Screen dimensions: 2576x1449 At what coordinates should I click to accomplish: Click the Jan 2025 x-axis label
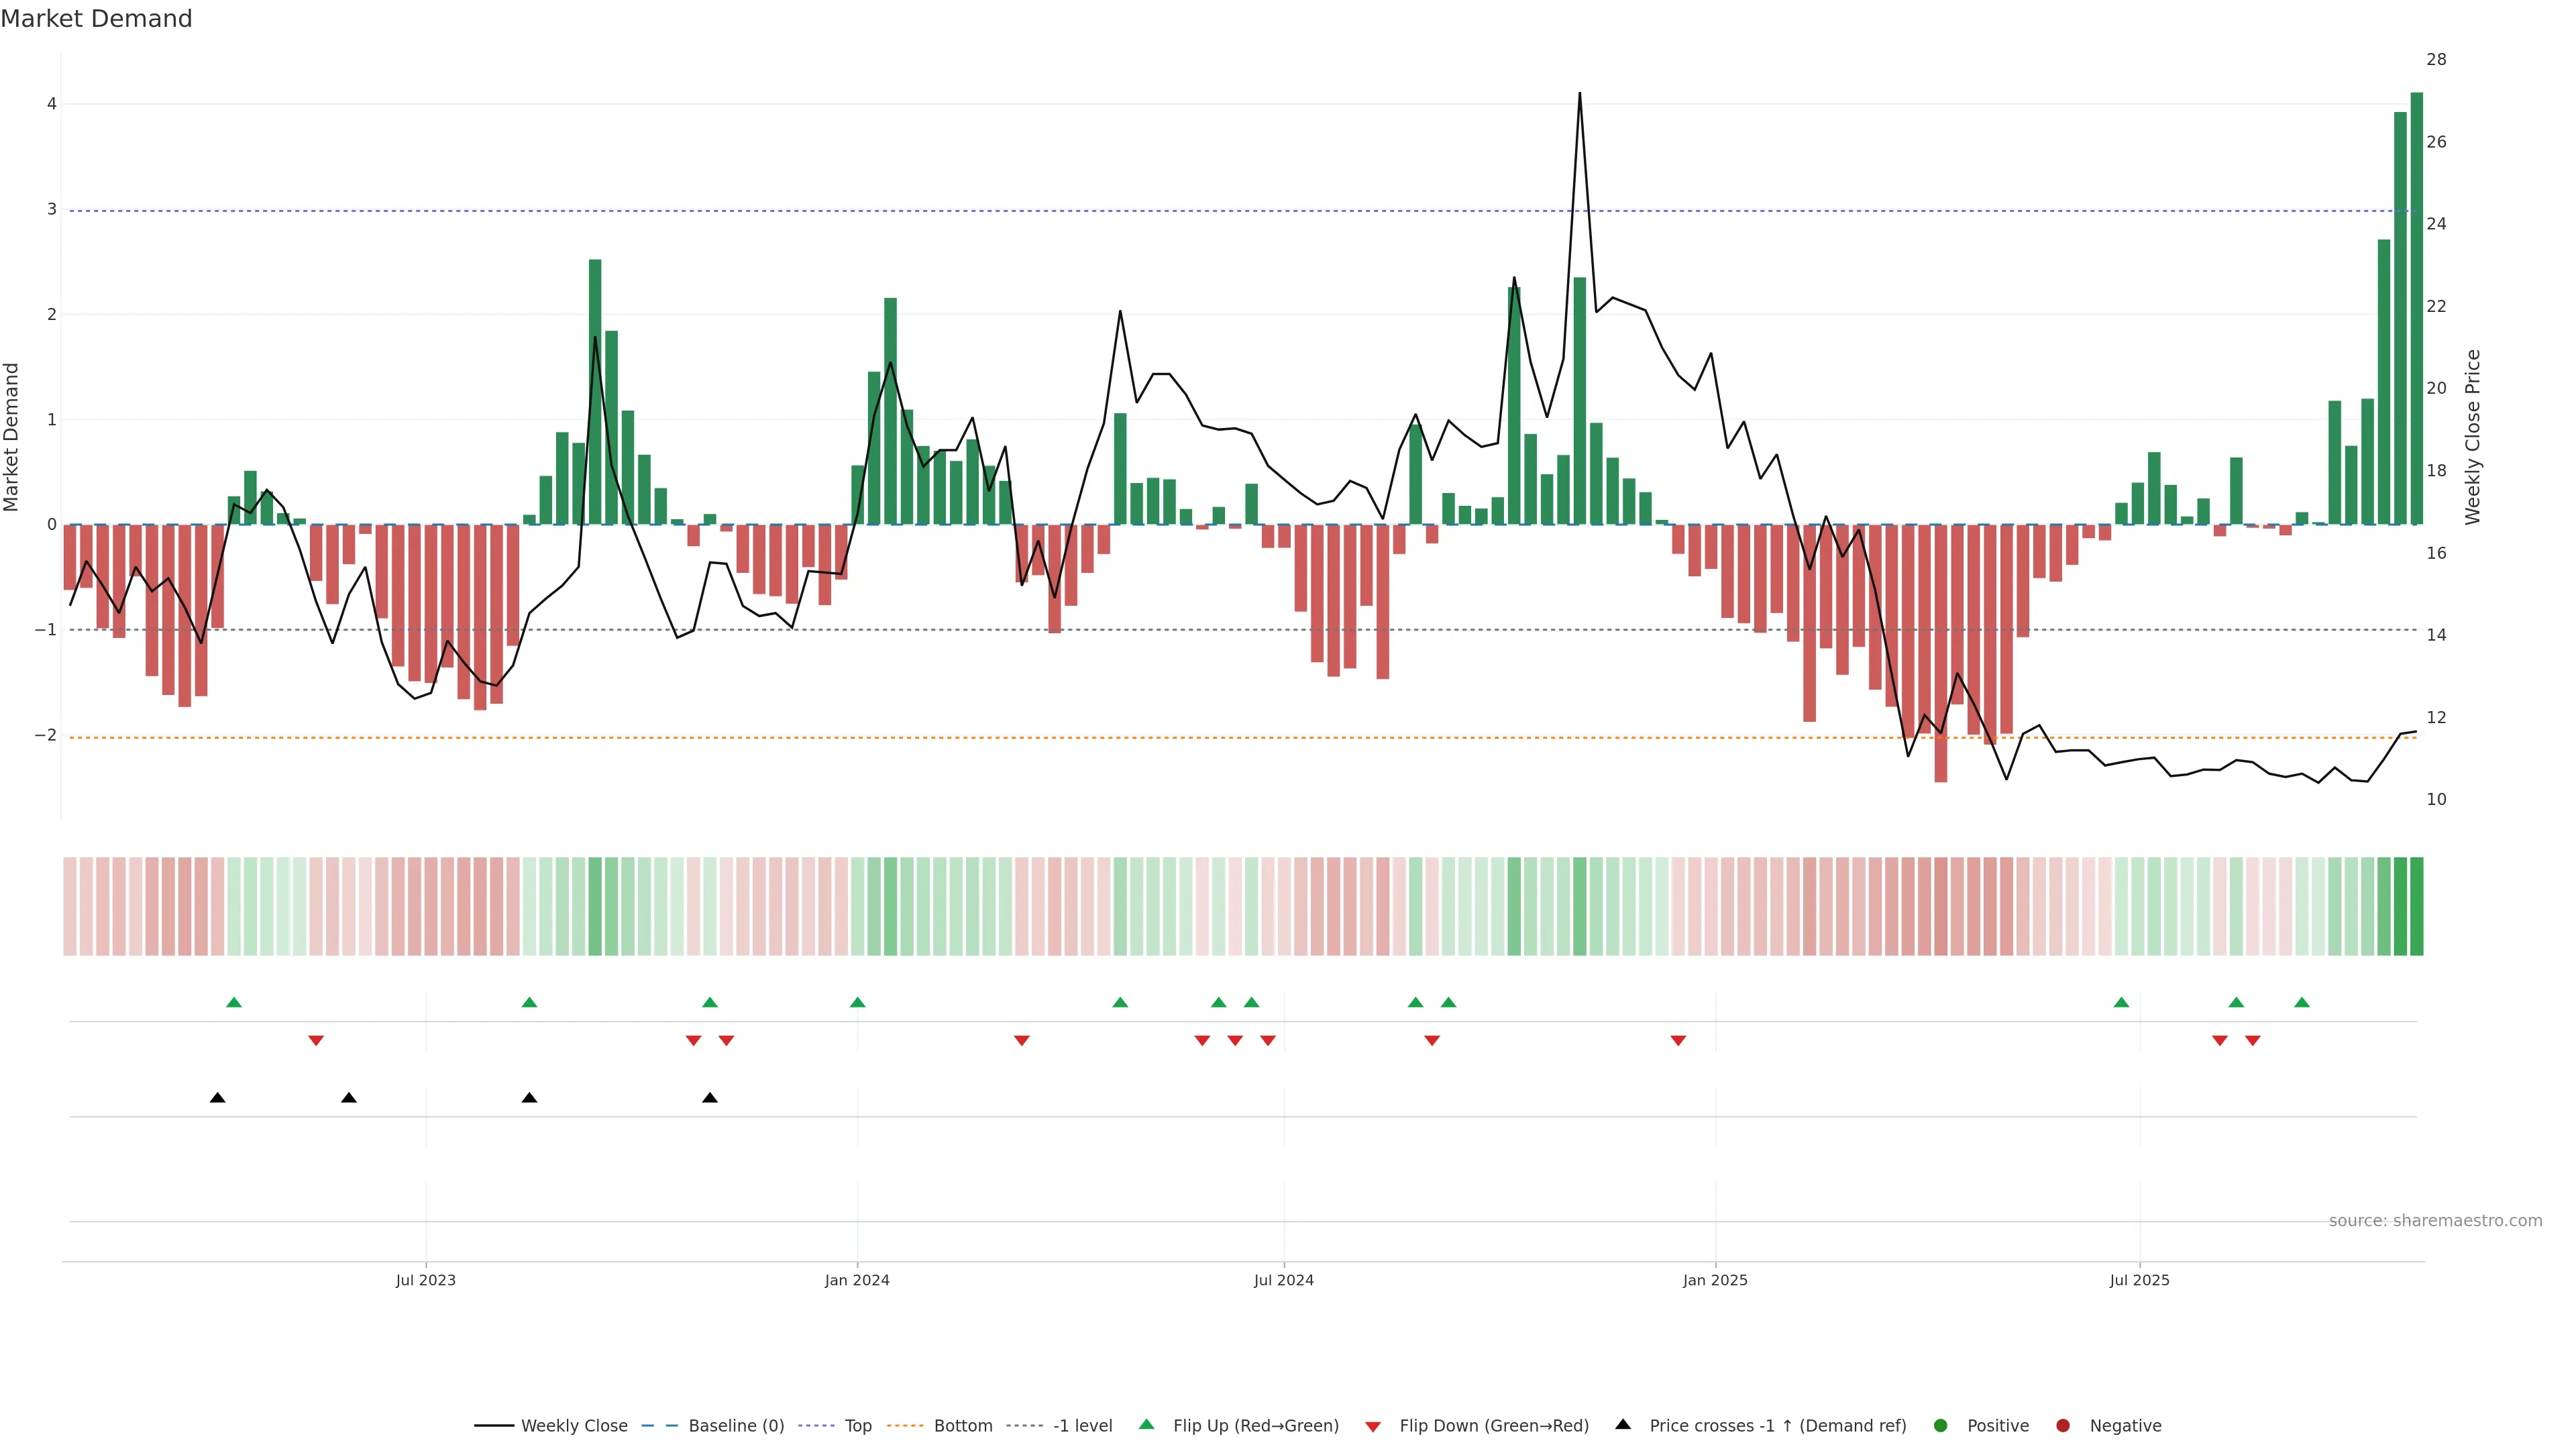tap(1715, 1280)
